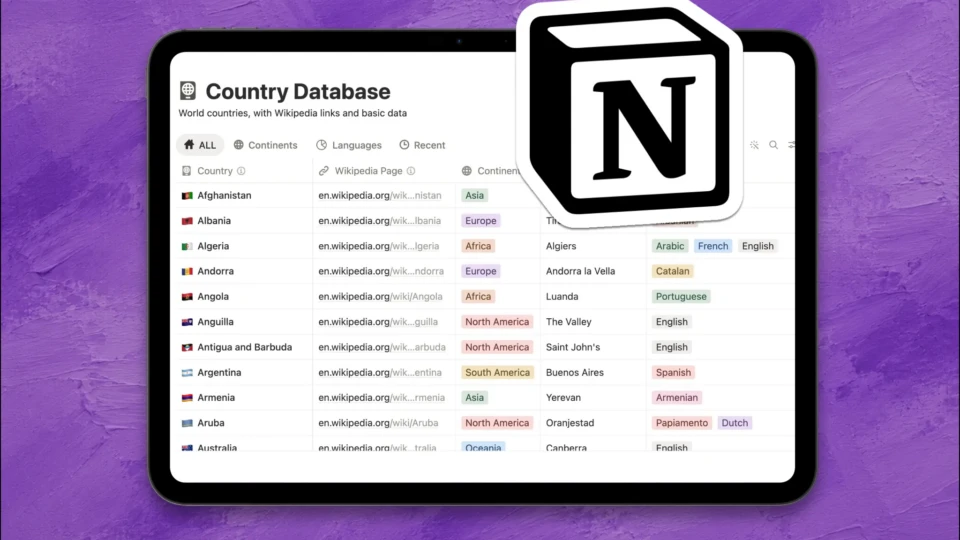Open the Andorra row
Image resolution: width=960 pixels, height=540 pixels.
pyautogui.click(x=216, y=271)
